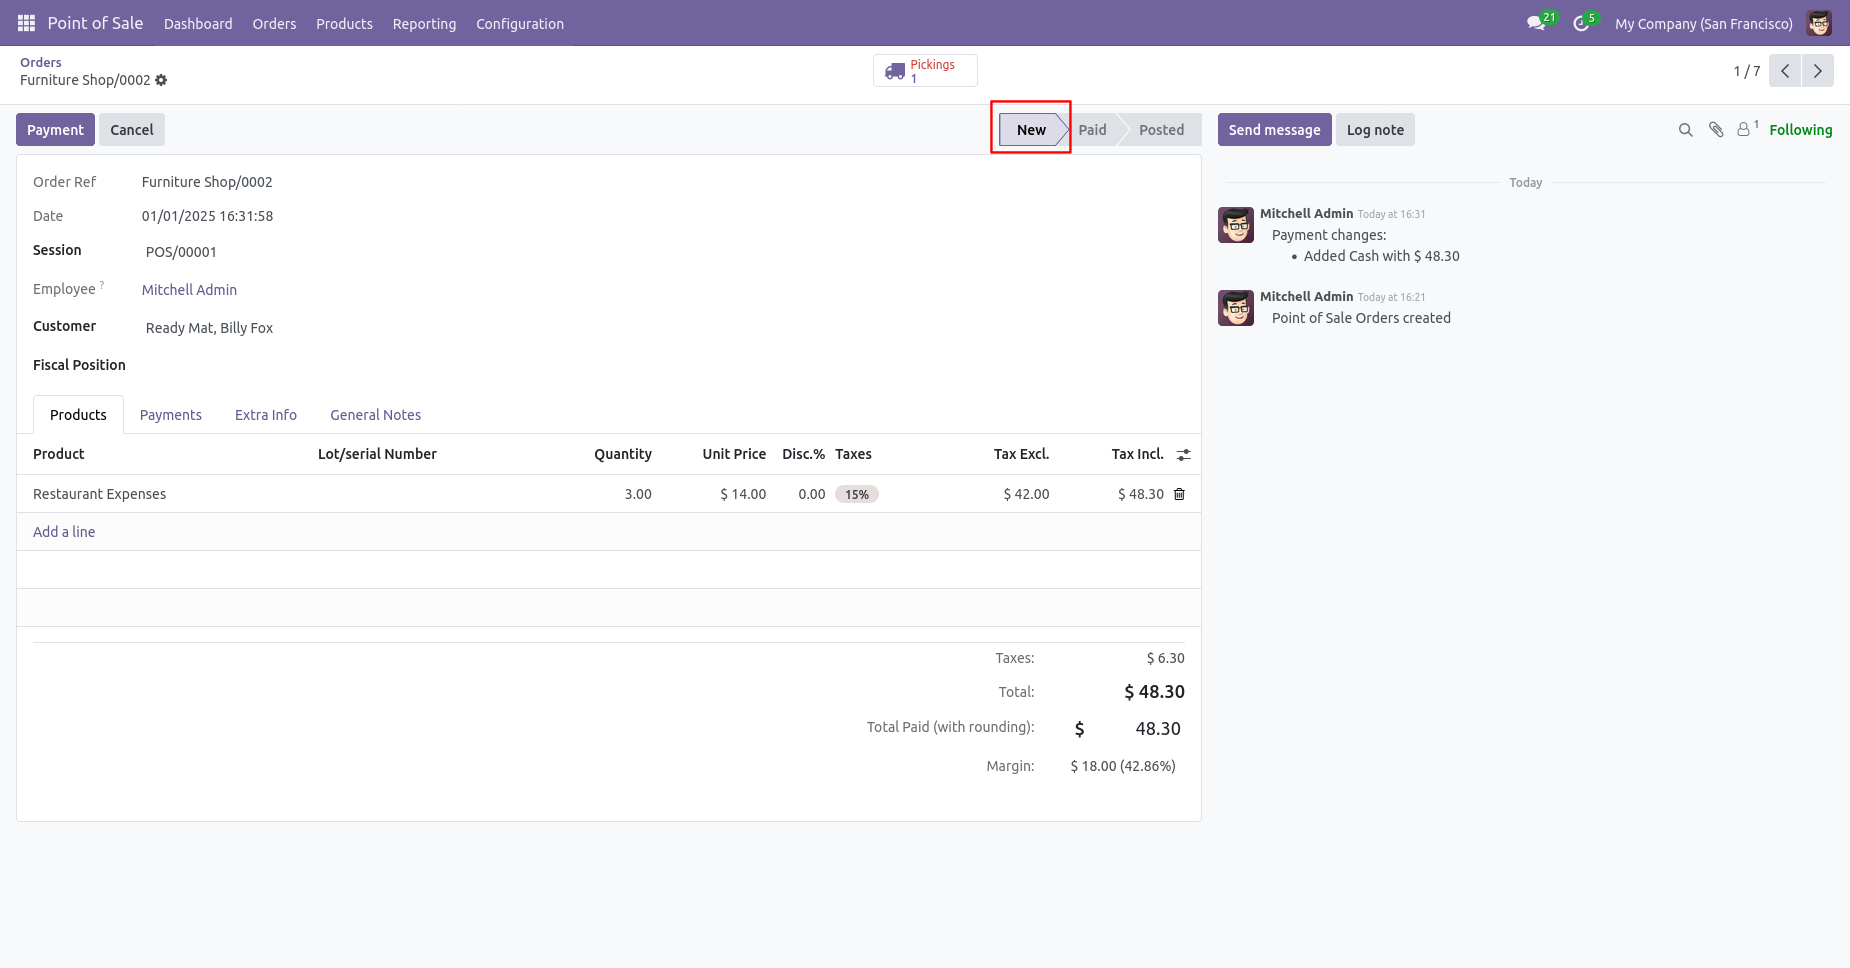
Task: Click the Payment button
Action: pos(55,130)
